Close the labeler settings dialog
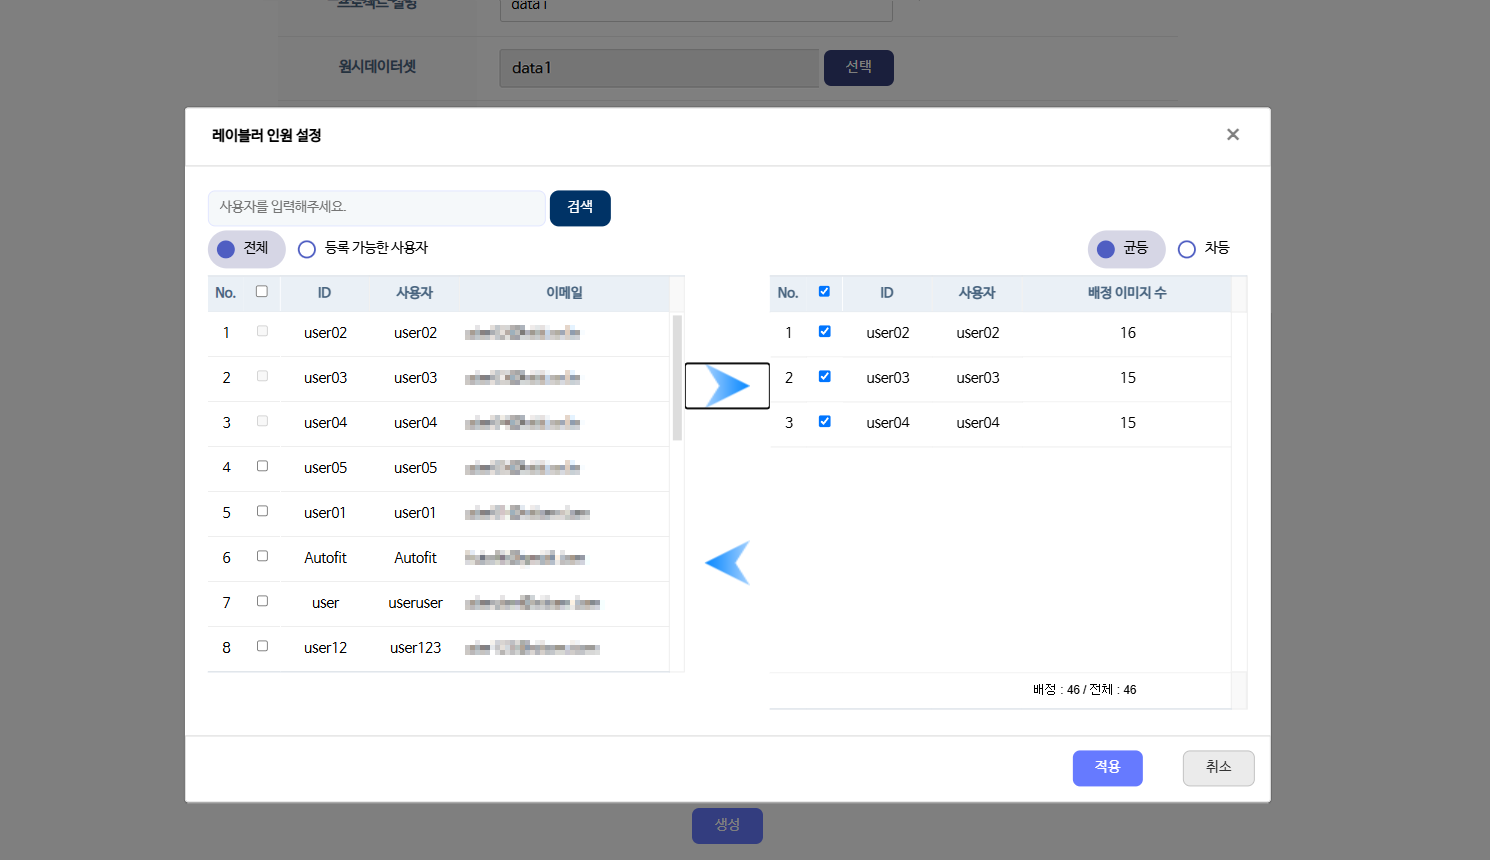Screen dimensions: 1490x860 pos(1232,135)
